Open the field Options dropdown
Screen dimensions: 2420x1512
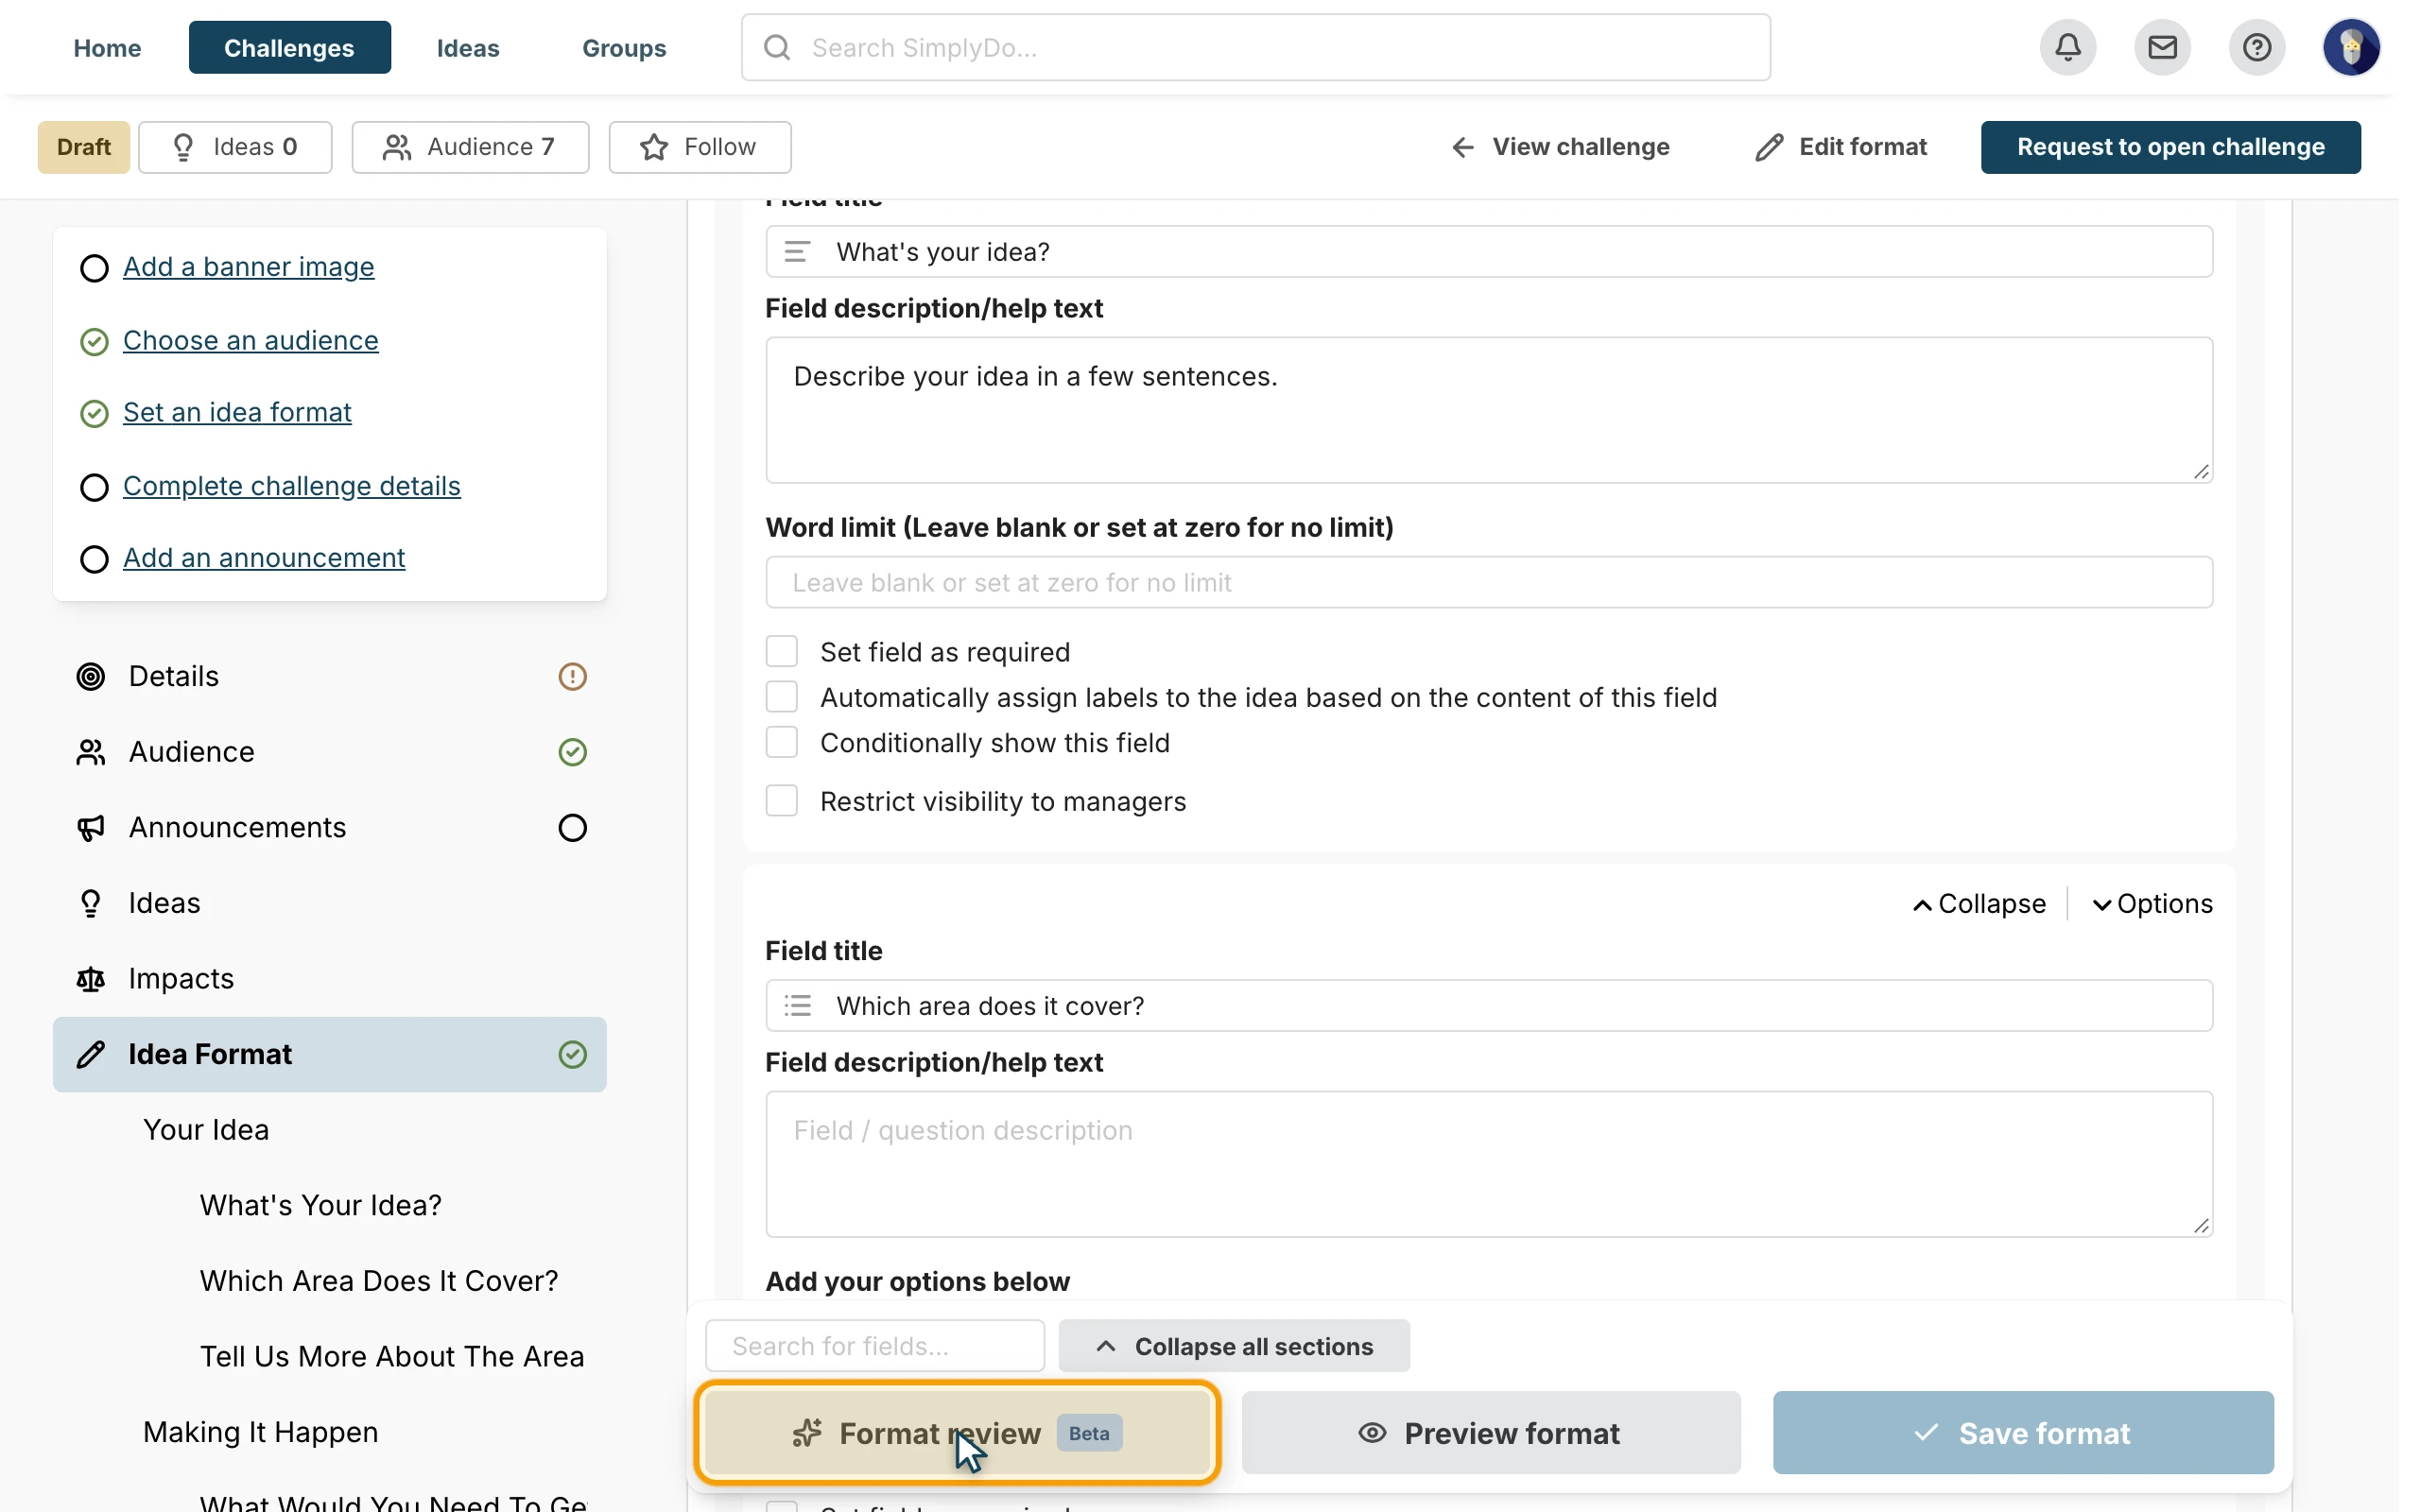pyautogui.click(x=2152, y=904)
